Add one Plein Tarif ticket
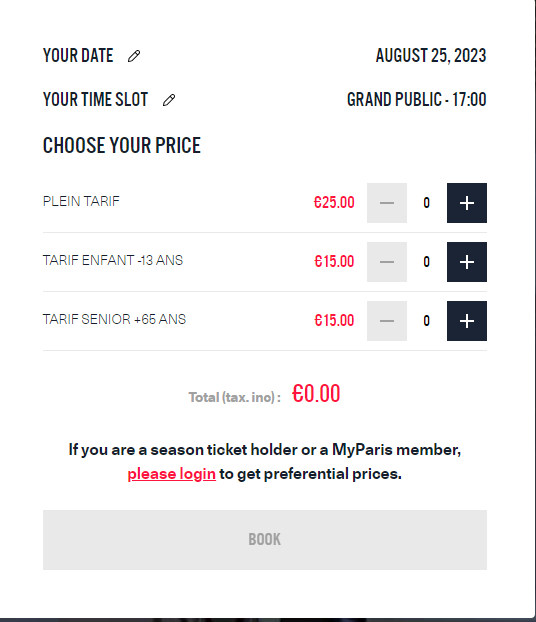The image size is (536, 622). tap(467, 203)
